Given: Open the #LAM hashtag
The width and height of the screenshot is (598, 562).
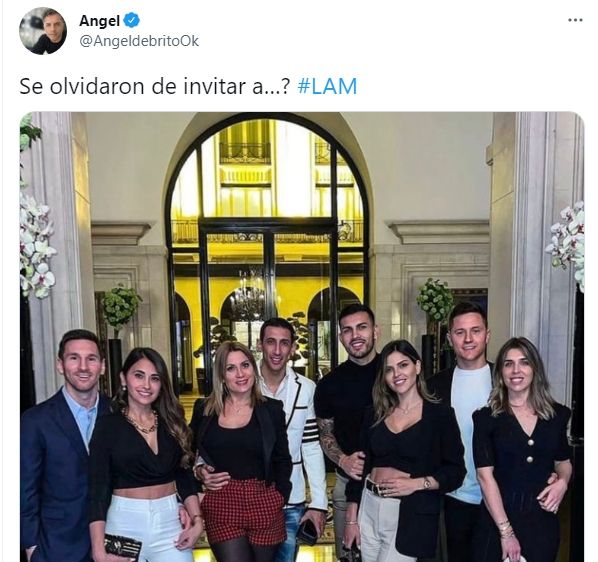Looking at the screenshot, I should (327, 86).
